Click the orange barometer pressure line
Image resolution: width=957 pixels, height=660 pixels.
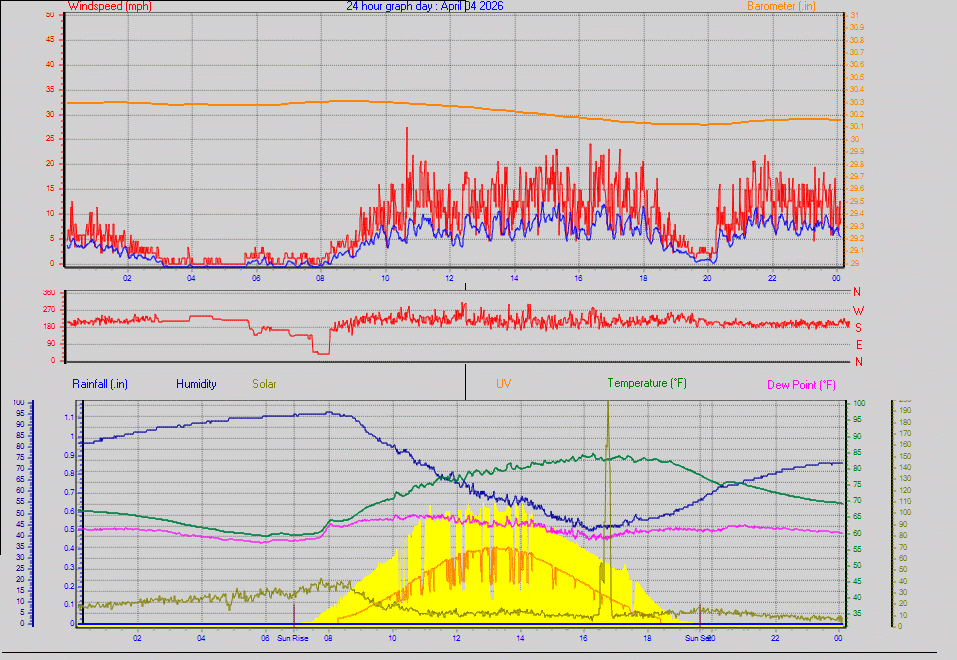[300, 100]
